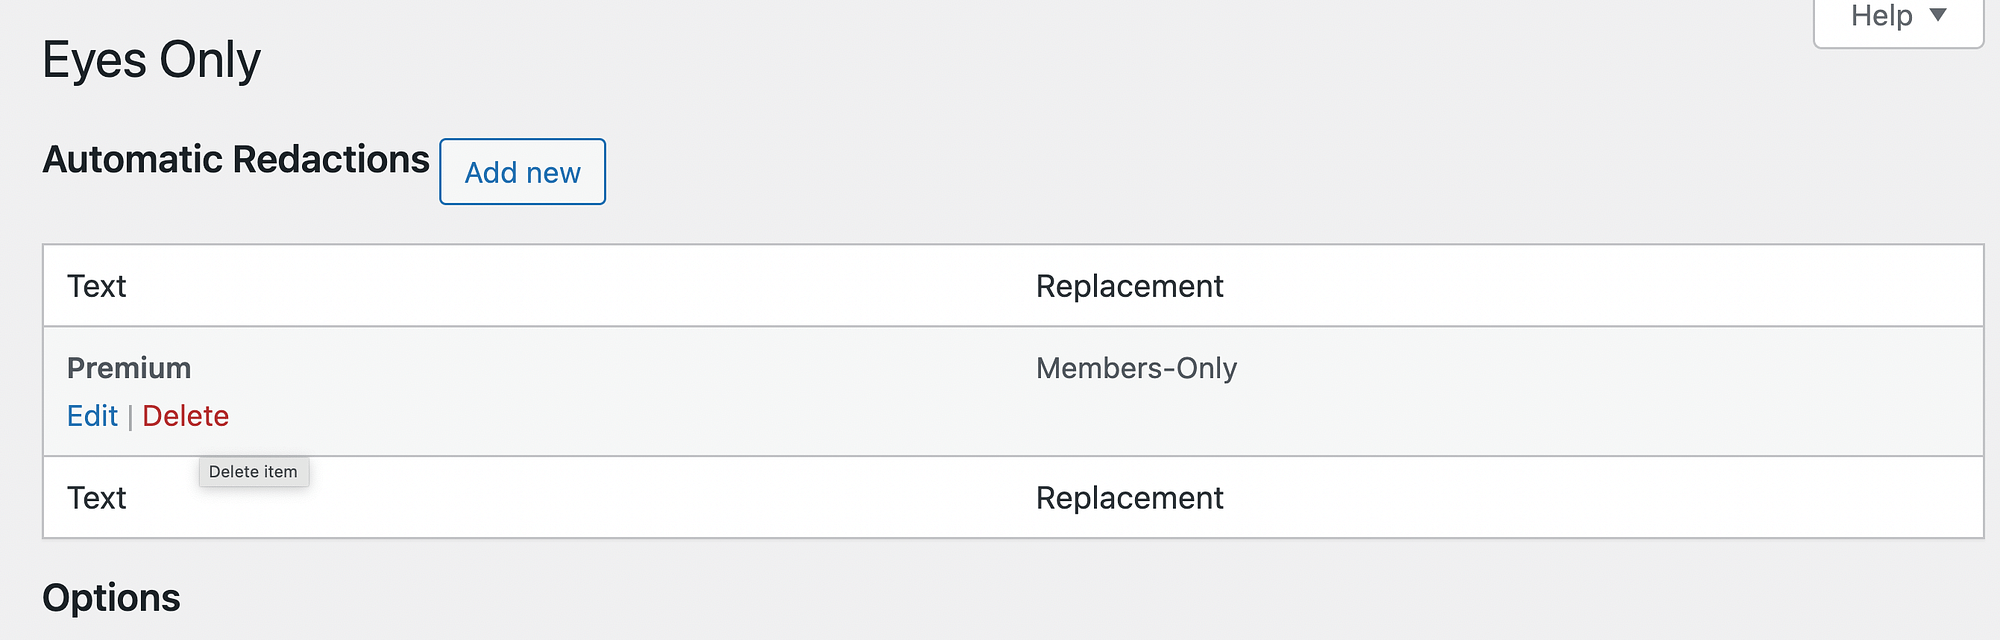The image size is (2000, 640).
Task: Delete the Premium redaction rule
Action: tap(186, 415)
